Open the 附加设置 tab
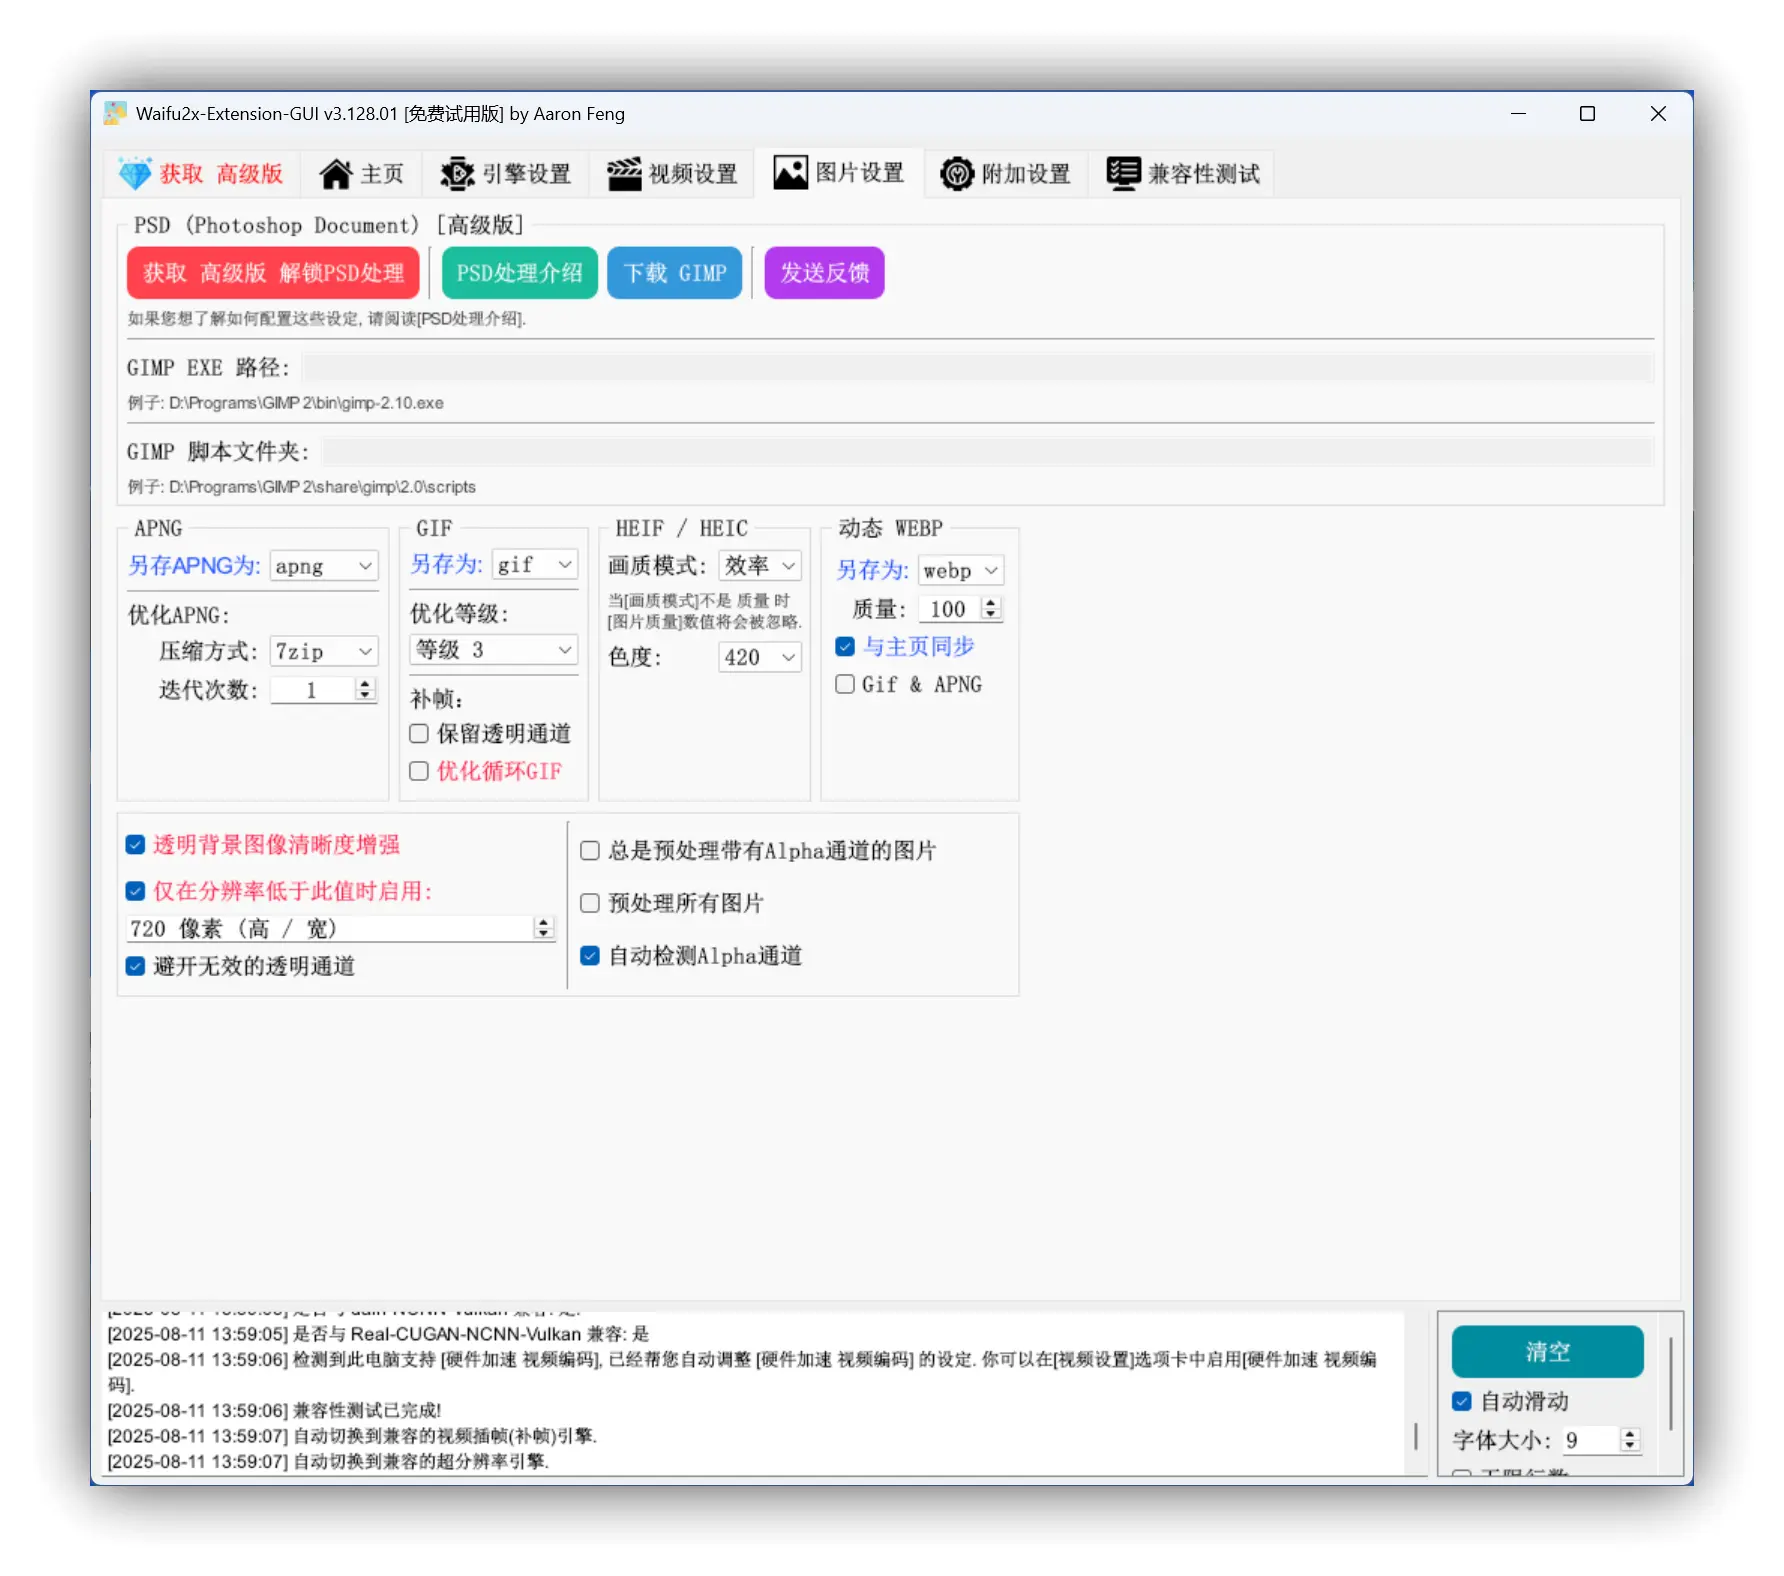The image size is (1784, 1576). point(1006,174)
